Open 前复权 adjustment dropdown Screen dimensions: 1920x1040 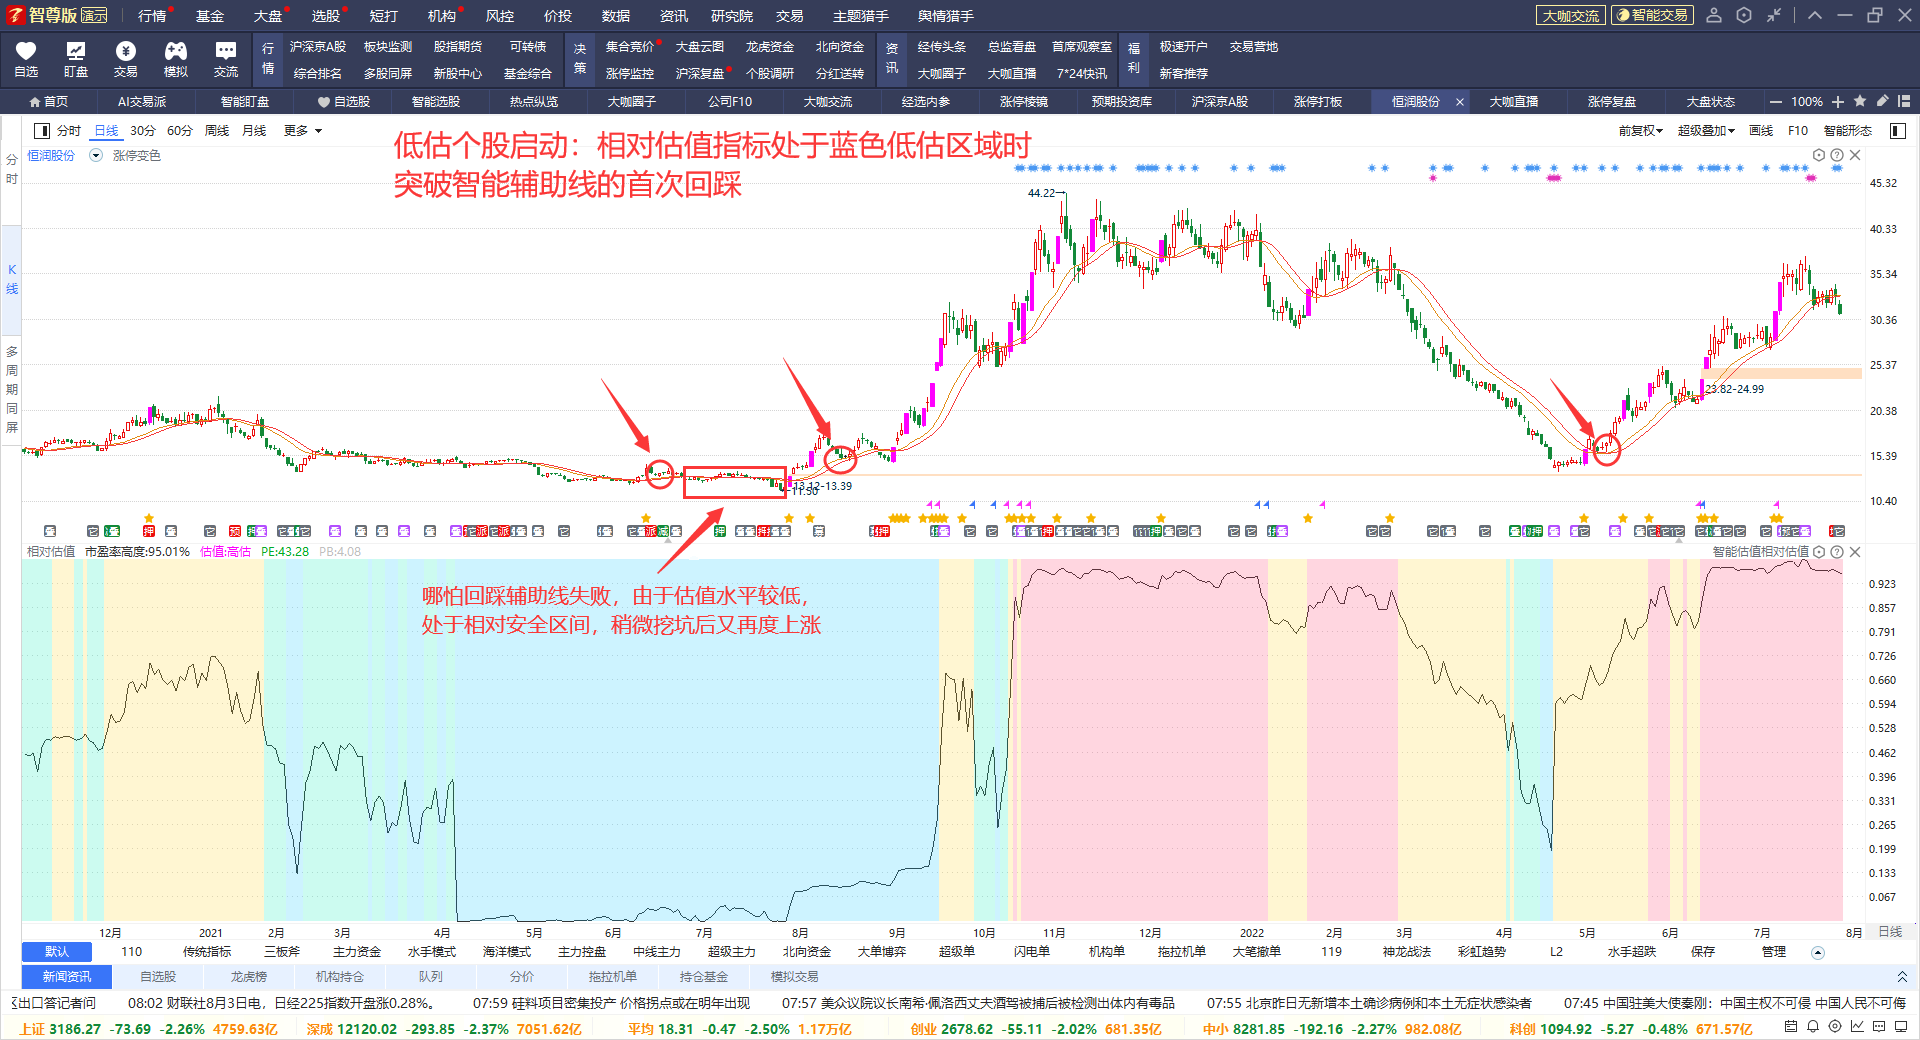click(x=1640, y=131)
